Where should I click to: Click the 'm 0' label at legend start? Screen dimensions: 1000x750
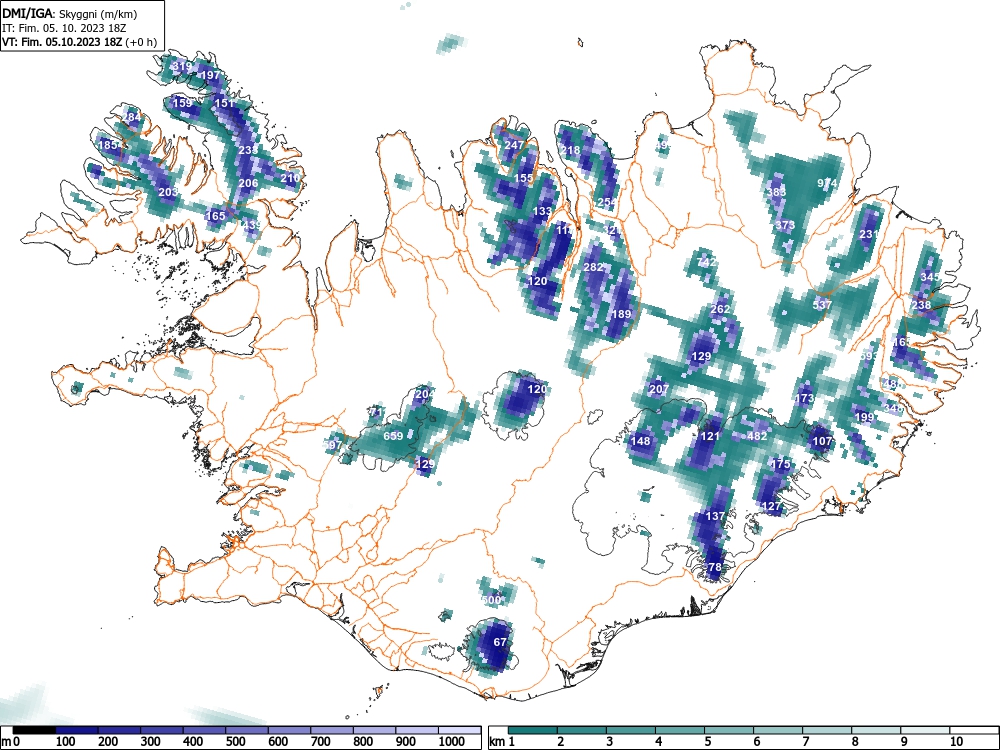12,742
